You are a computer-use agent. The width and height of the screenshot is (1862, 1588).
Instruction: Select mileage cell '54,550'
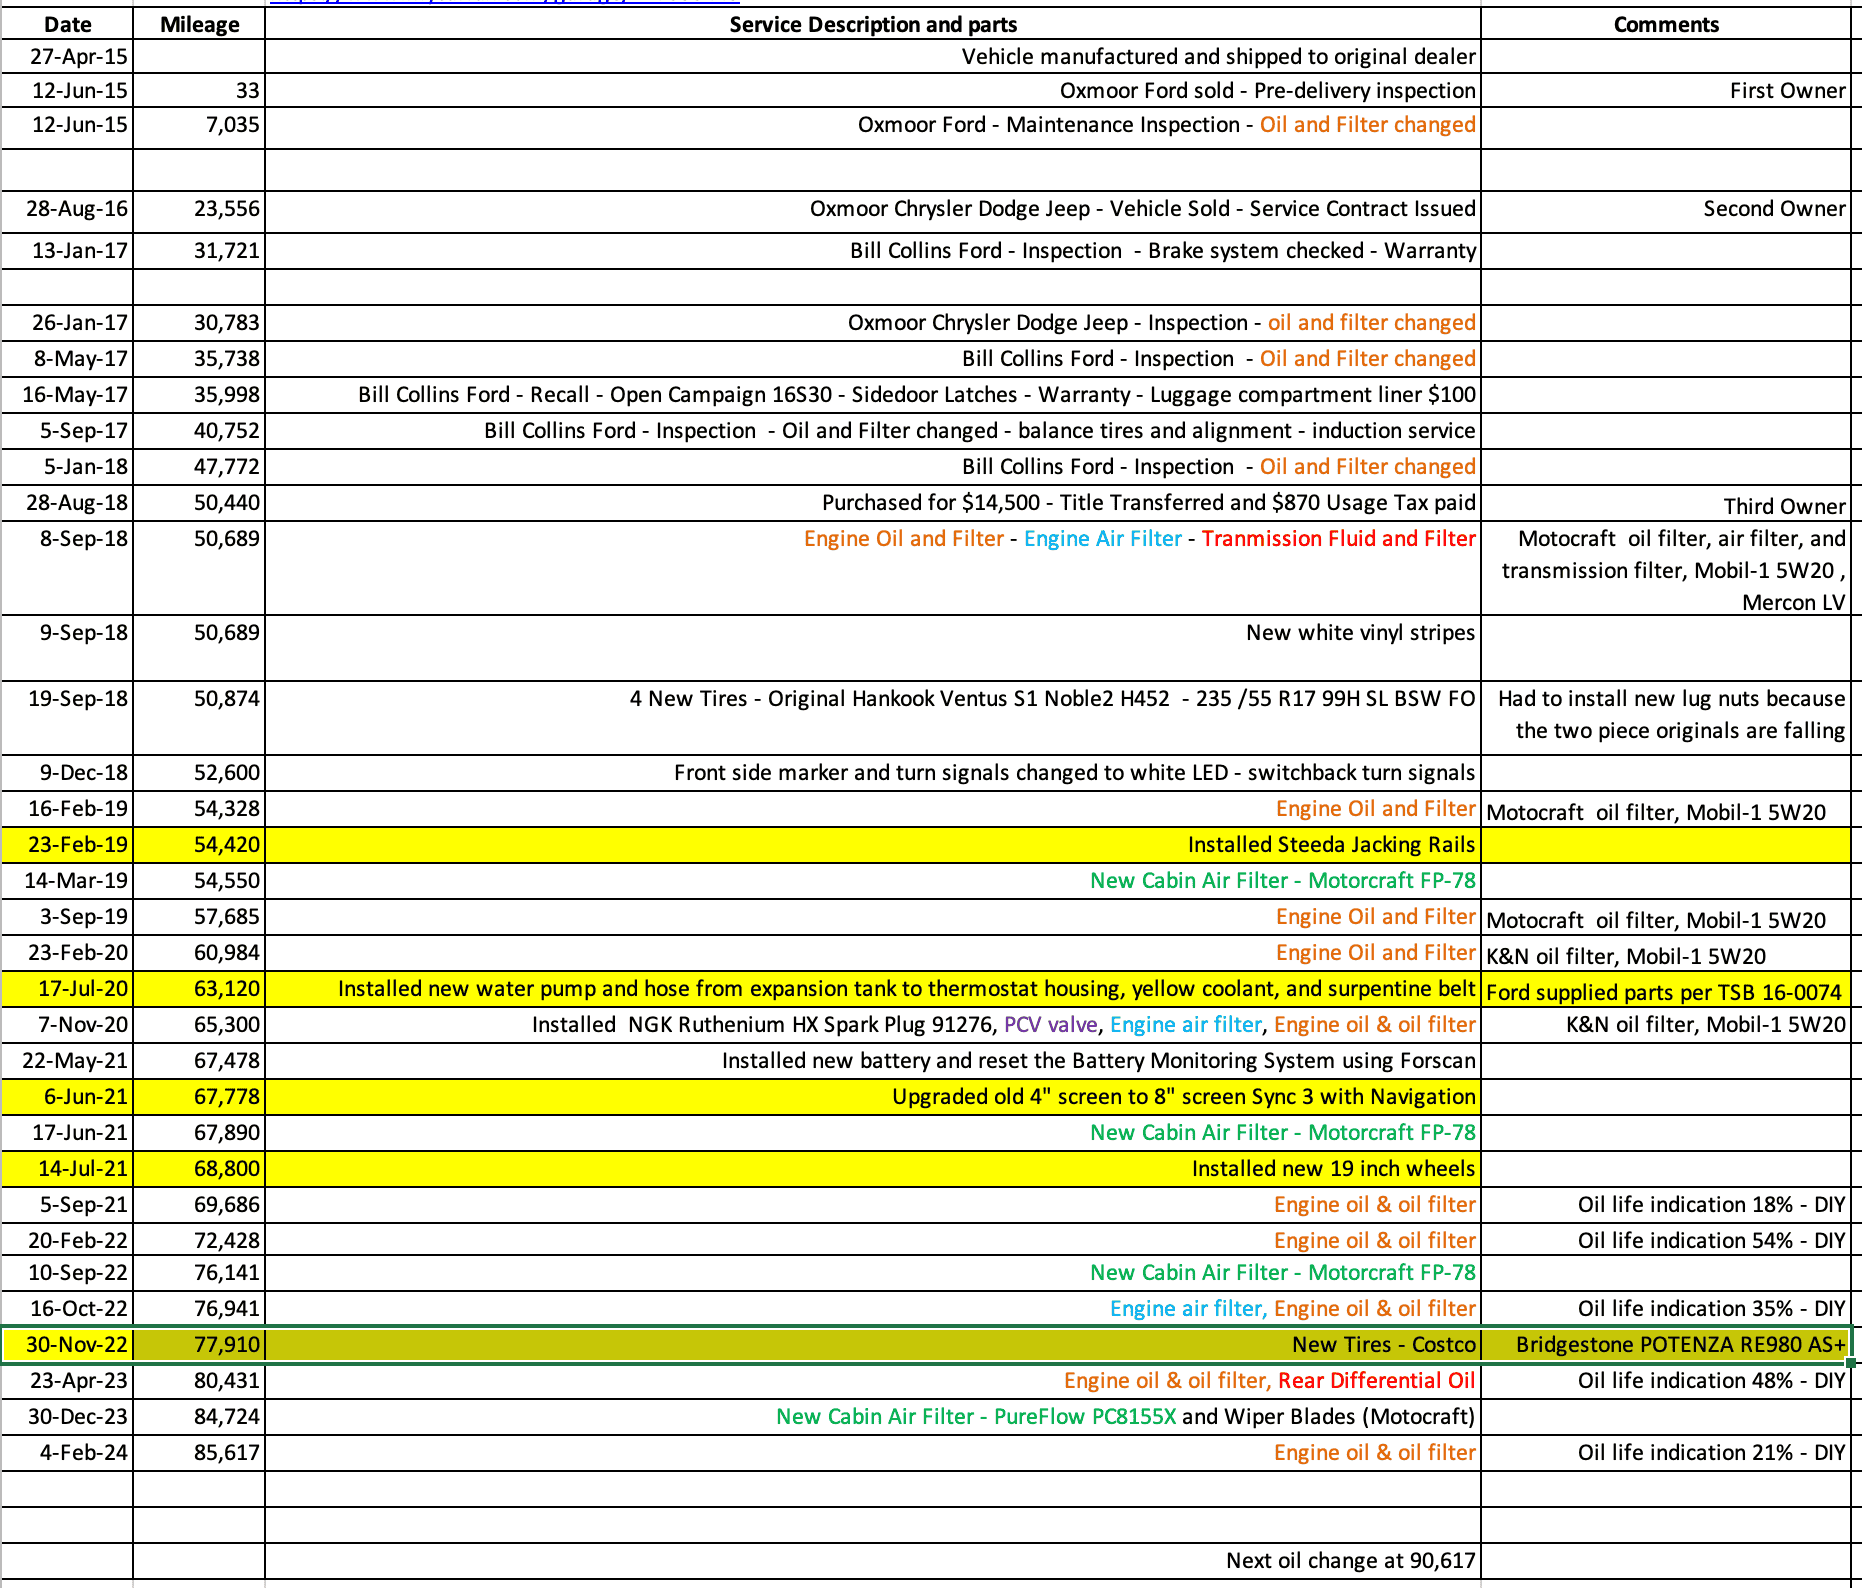pyautogui.click(x=199, y=881)
